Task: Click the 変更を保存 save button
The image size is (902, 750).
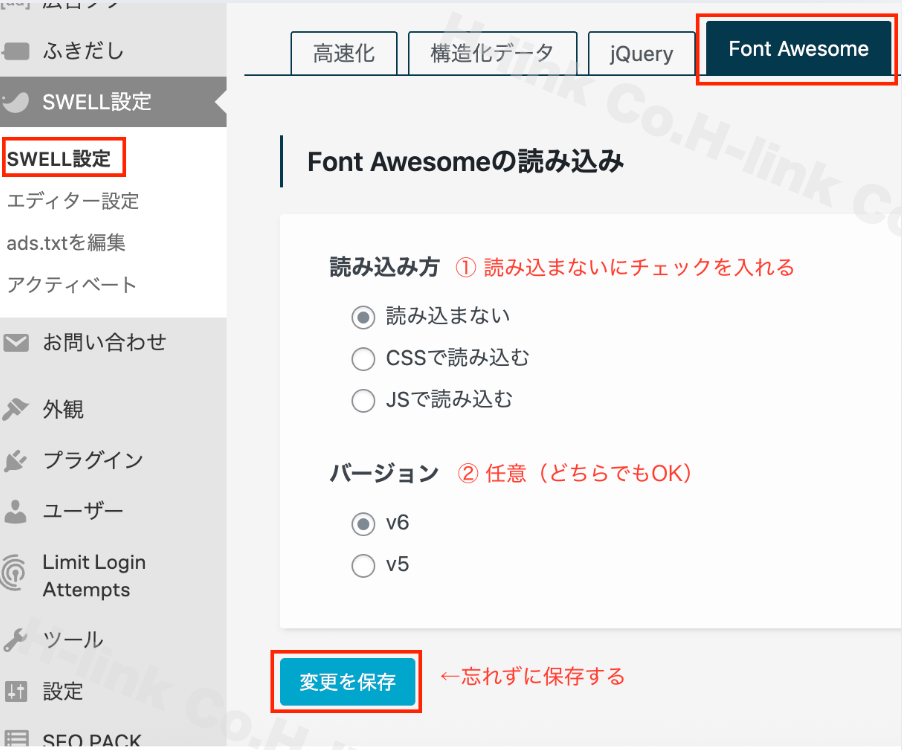Action: coord(346,682)
